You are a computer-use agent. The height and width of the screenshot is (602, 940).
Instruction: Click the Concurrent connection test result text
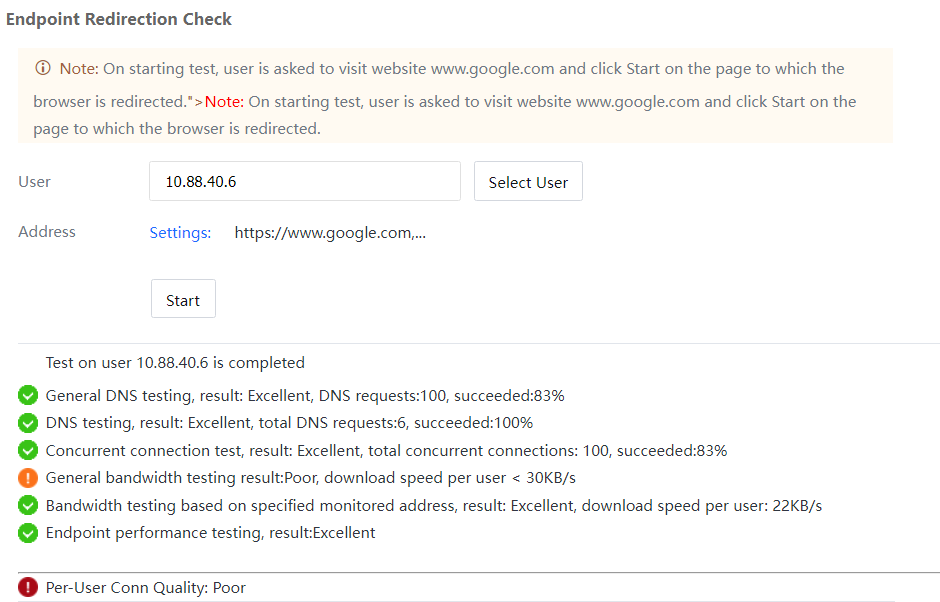tap(386, 451)
